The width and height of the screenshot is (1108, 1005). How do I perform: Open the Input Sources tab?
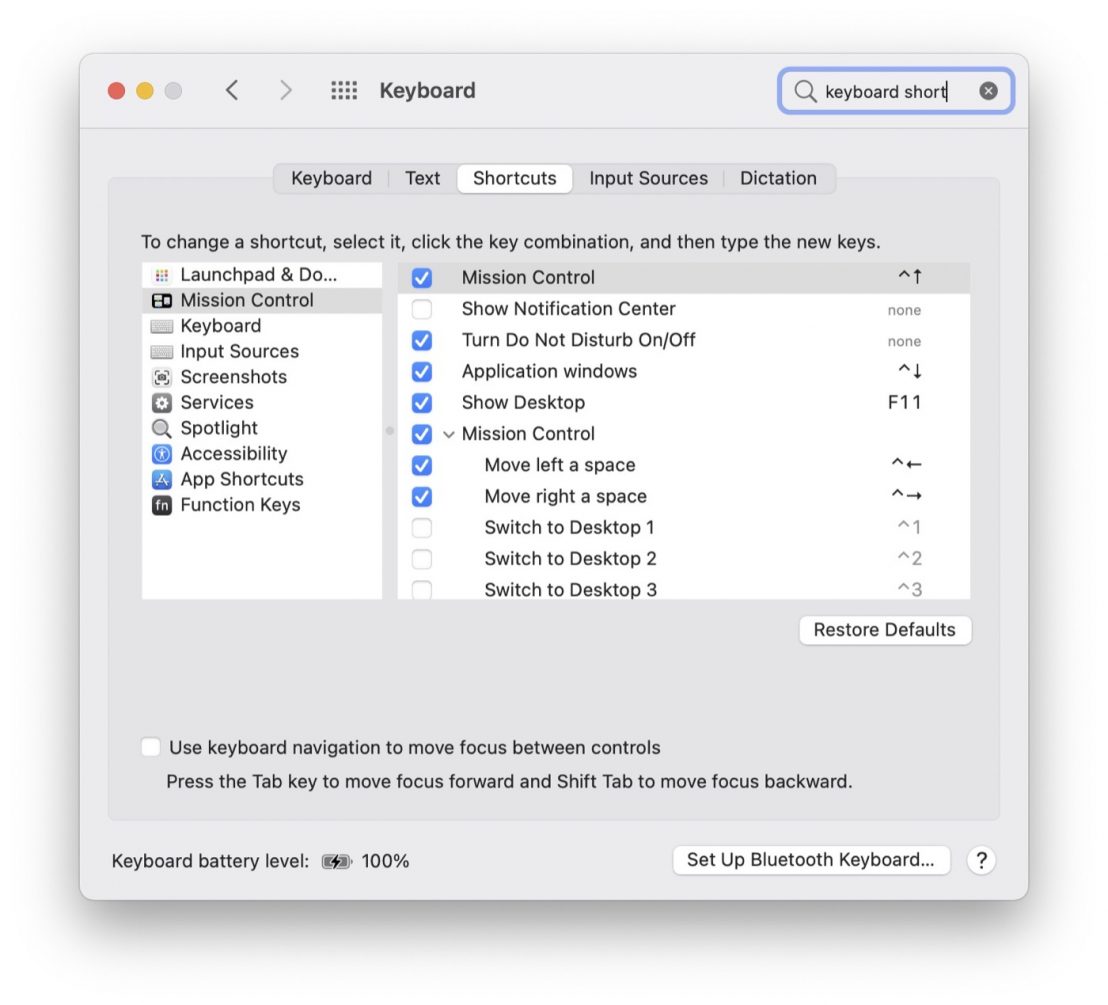[x=648, y=178]
